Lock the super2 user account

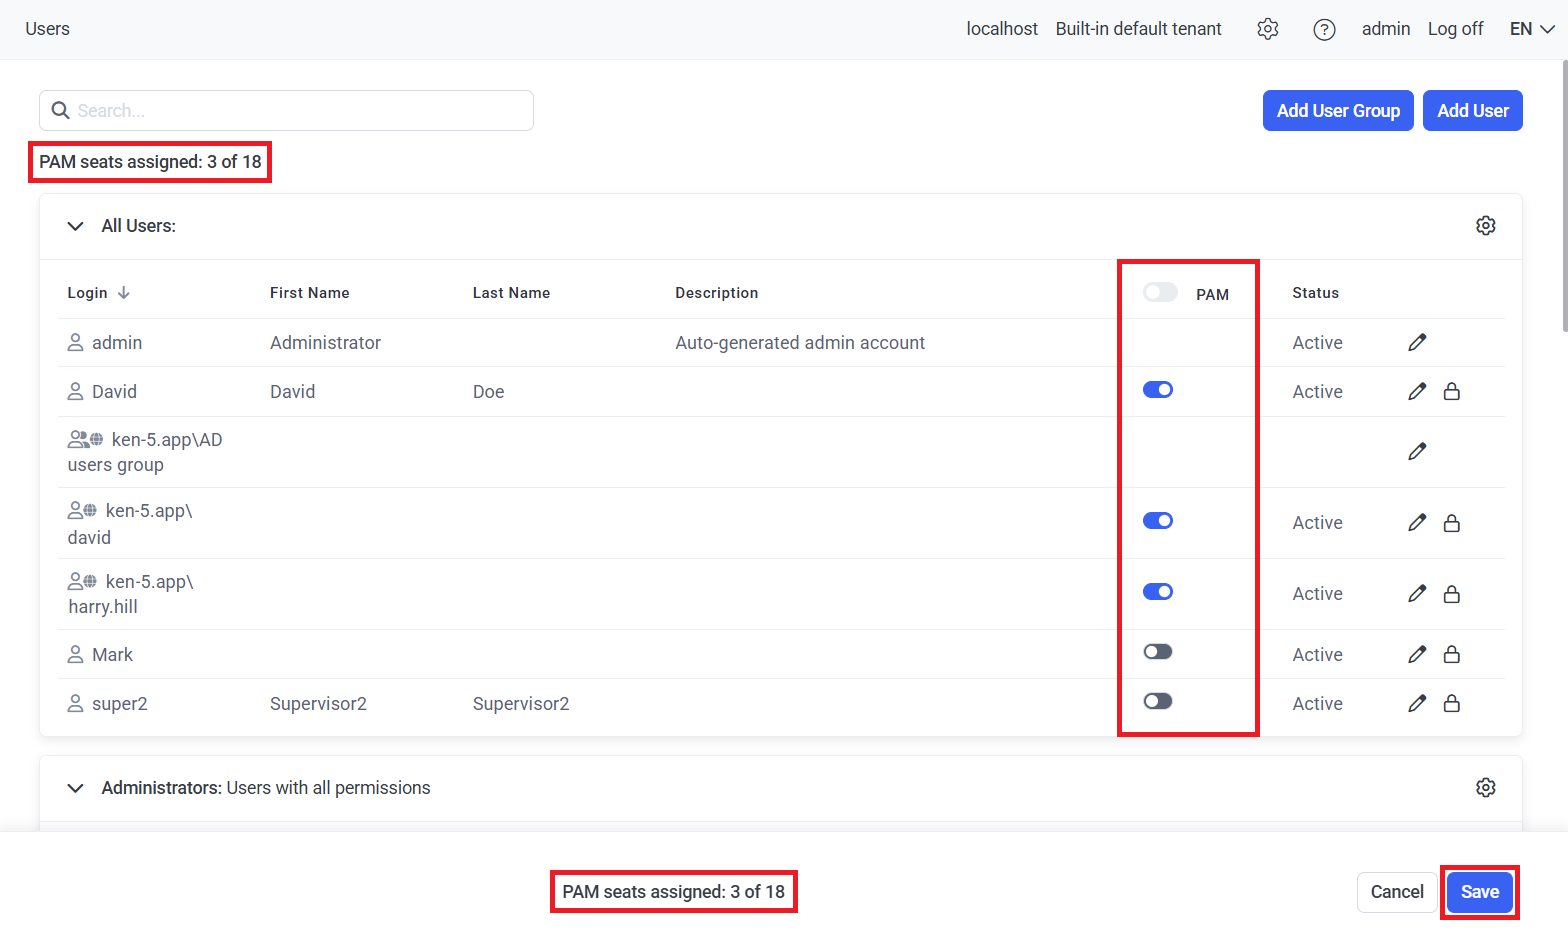(x=1452, y=704)
